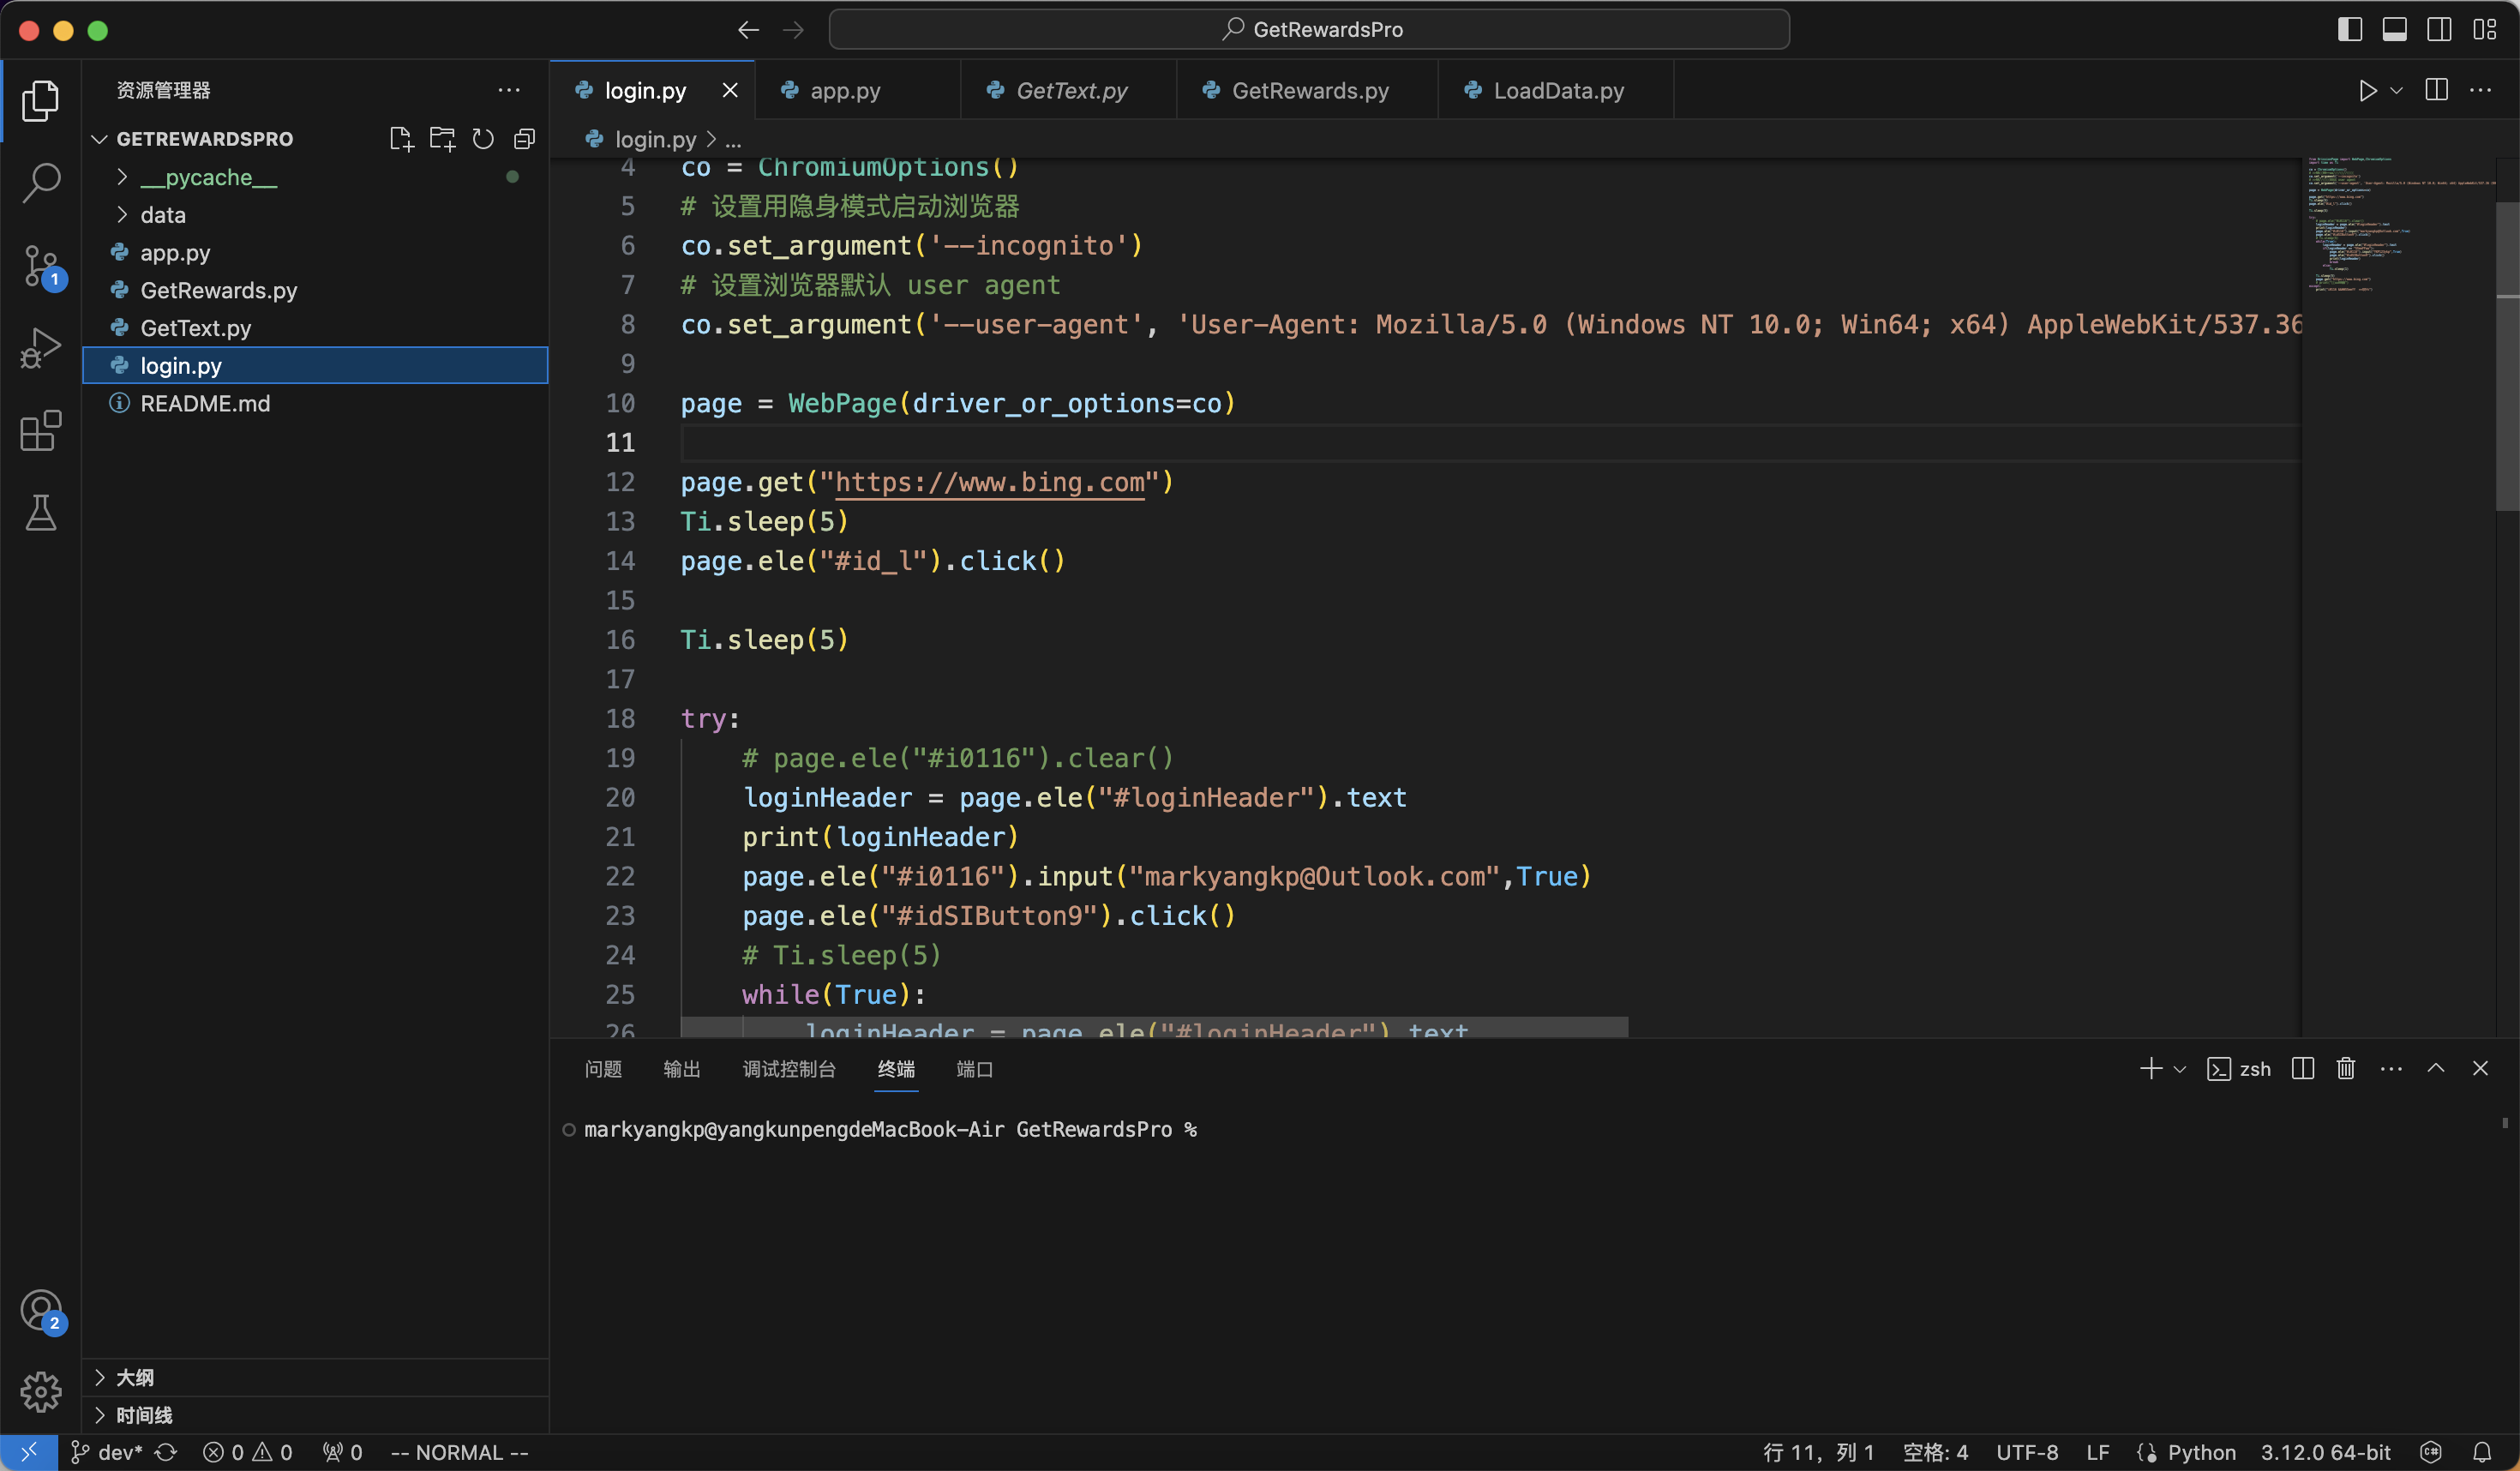Open terminal panel more actions
Viewport: 2520px width, 1471px height.
[x=2391, y=1069]
